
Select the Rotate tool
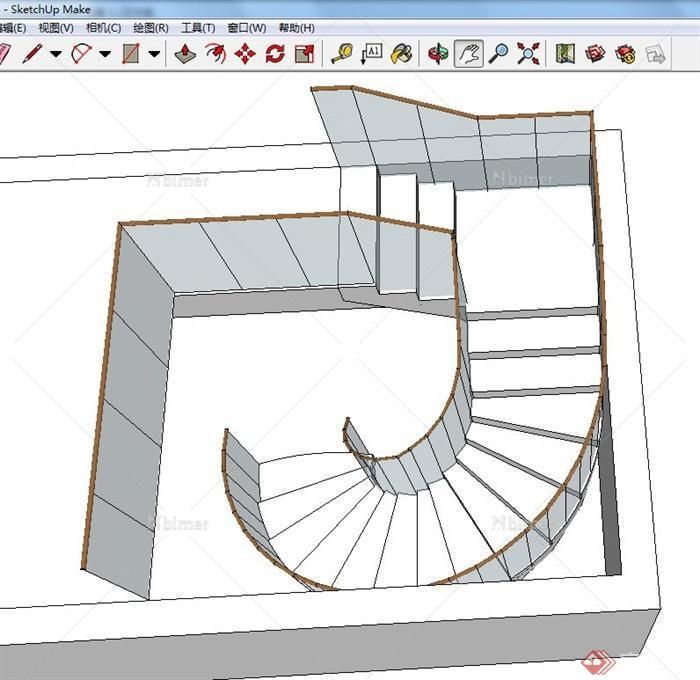(275, 53)
